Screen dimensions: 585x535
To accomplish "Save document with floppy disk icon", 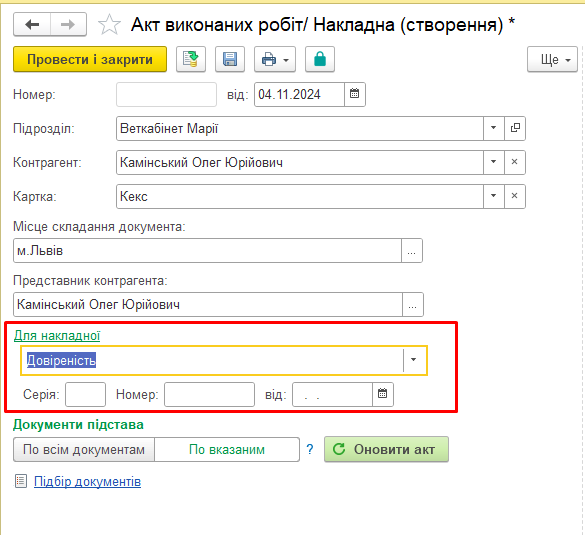I will 230,59.
